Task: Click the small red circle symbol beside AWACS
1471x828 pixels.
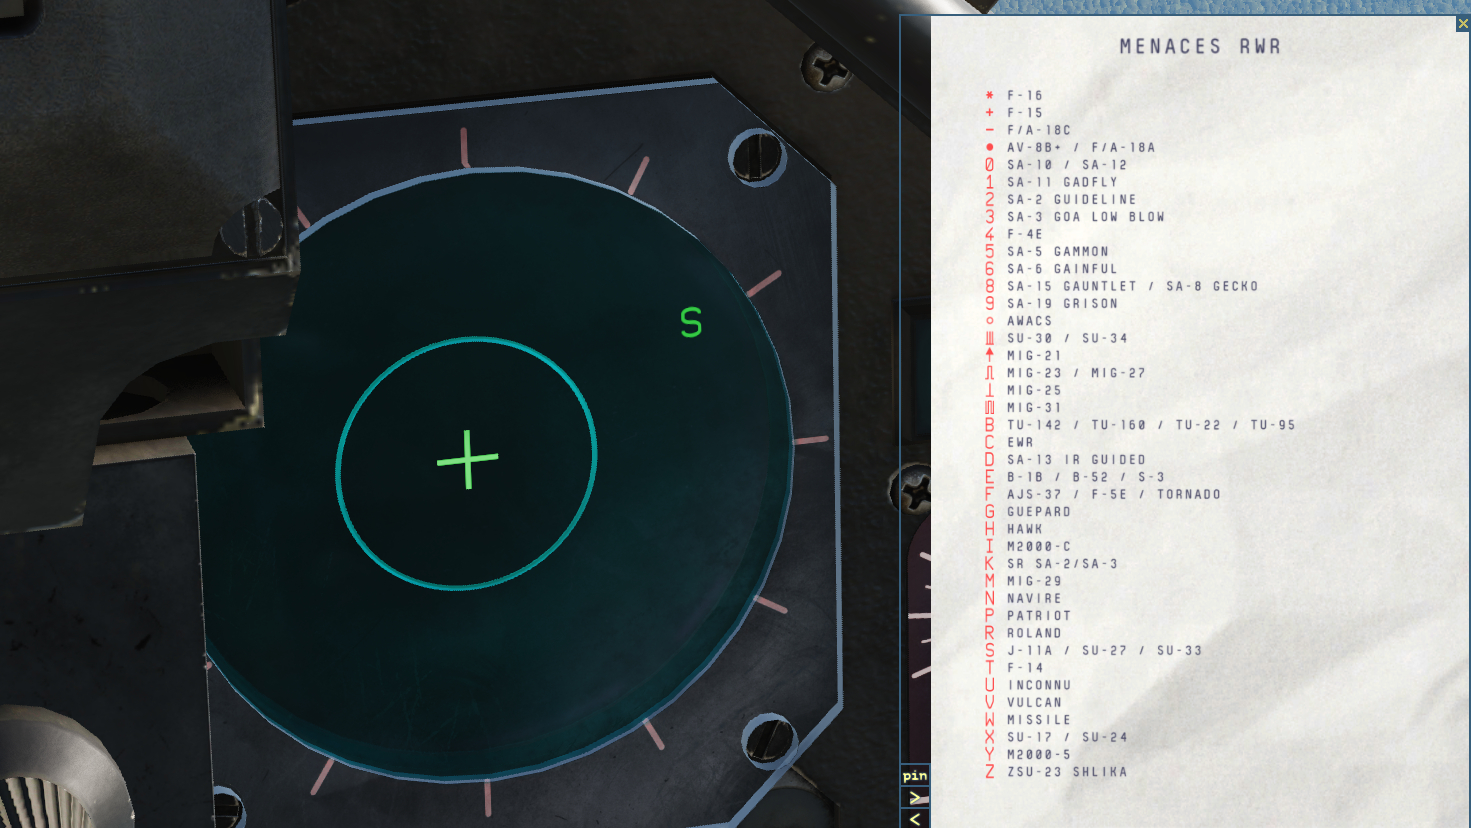Action: (990, 321)
